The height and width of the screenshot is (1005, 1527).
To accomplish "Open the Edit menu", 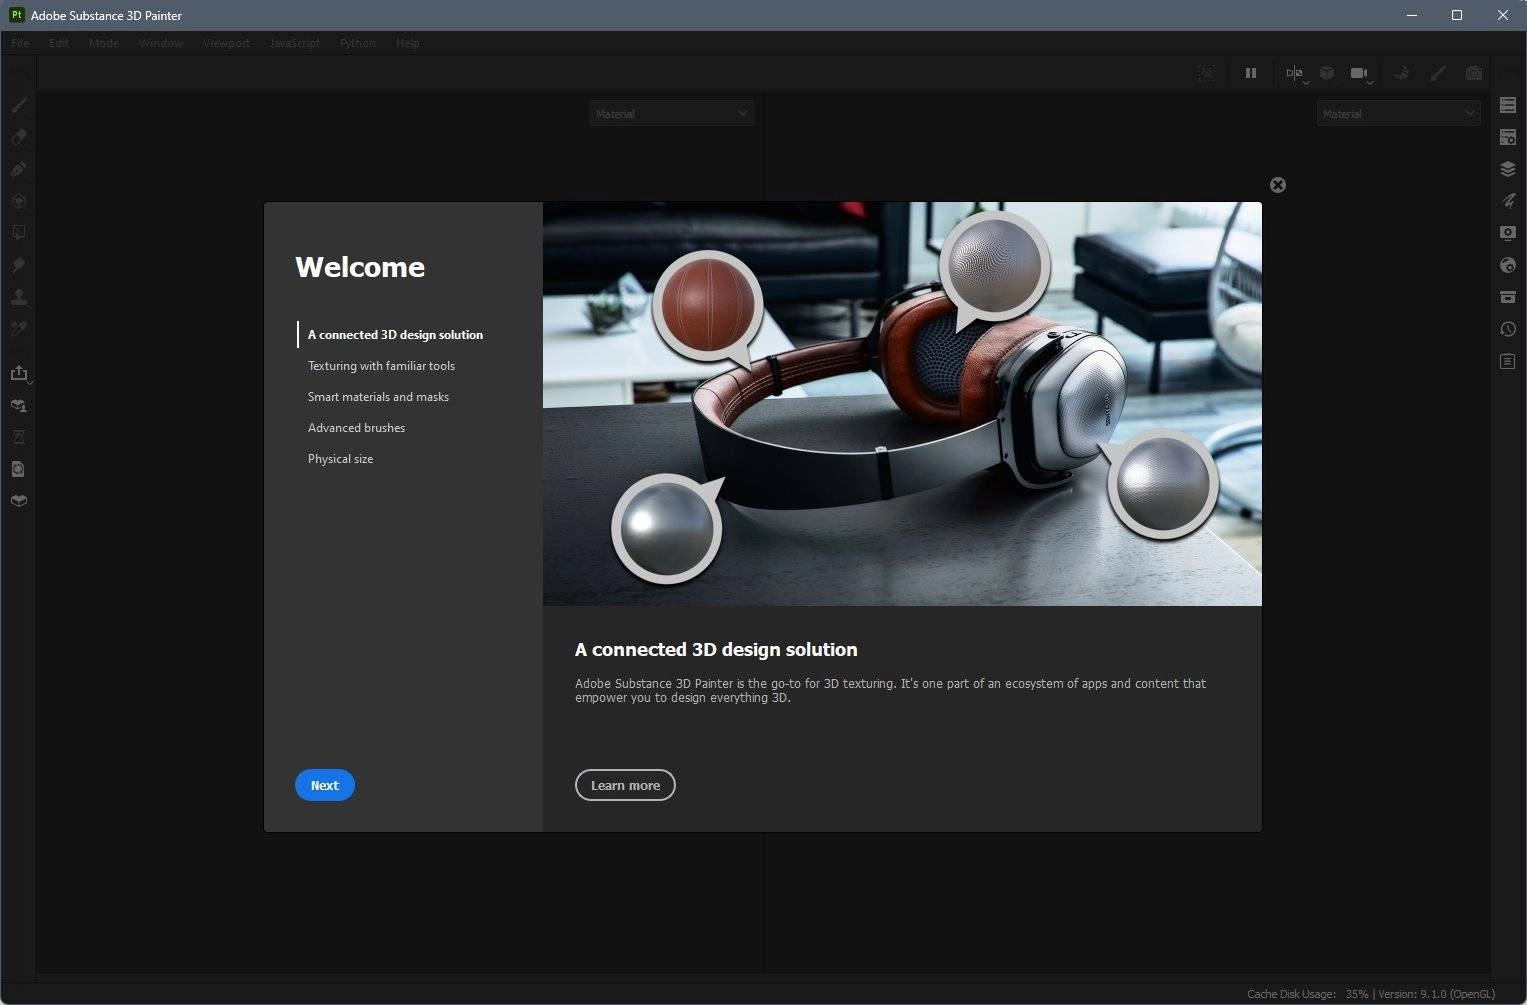I will point(59,43).
